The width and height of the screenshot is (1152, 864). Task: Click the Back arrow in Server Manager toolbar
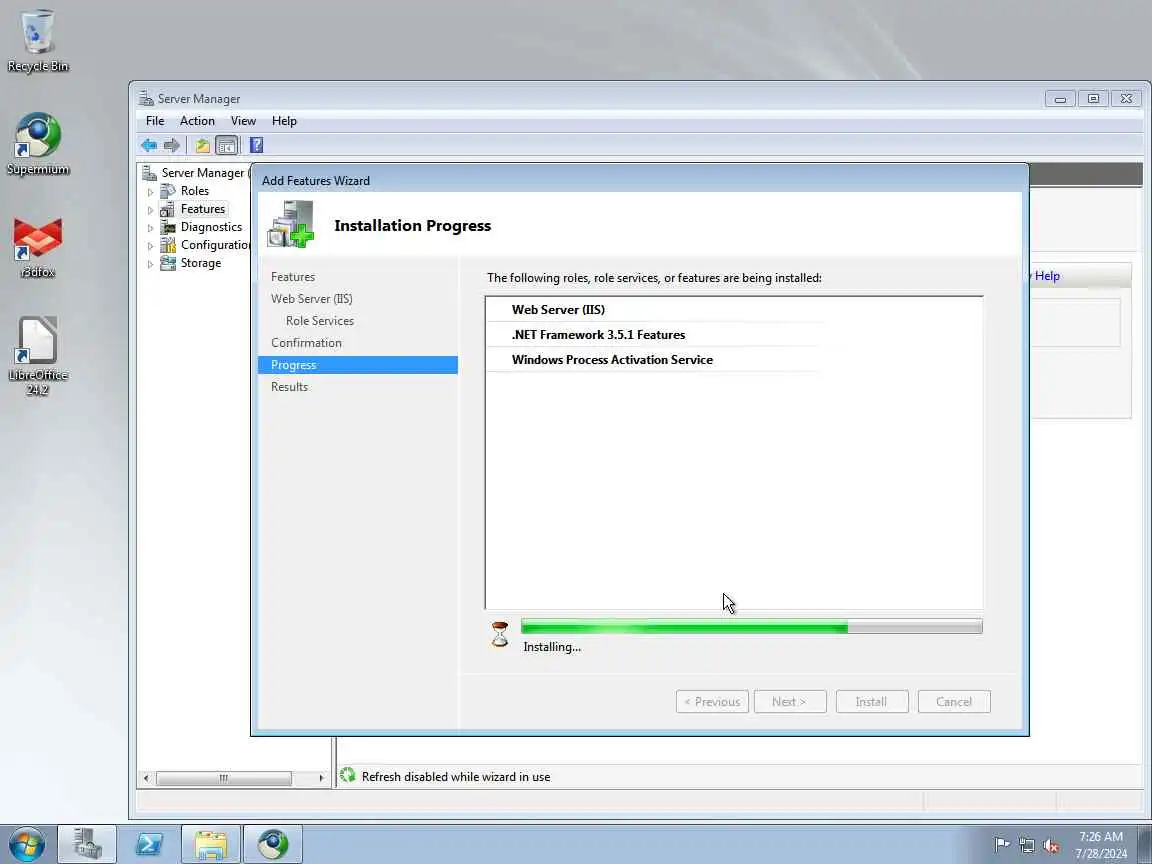tap(149, 145)
